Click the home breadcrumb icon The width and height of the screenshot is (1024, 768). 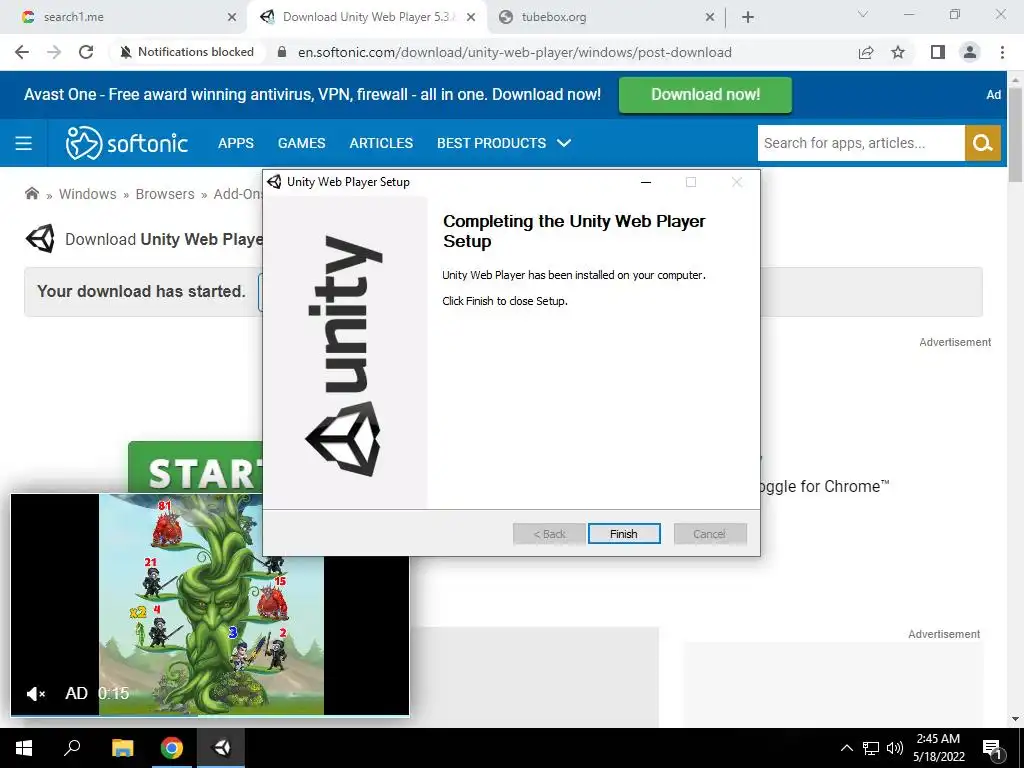tap(31, 193)
